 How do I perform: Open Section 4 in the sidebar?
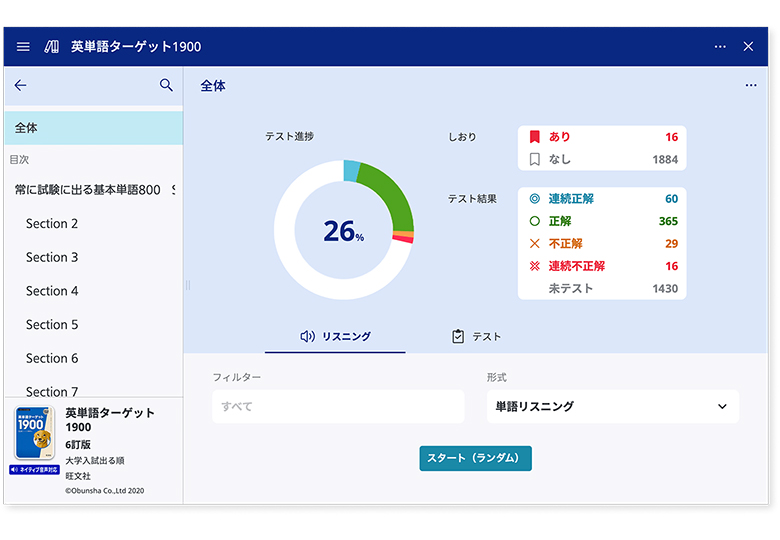click(x=52, y=291)
